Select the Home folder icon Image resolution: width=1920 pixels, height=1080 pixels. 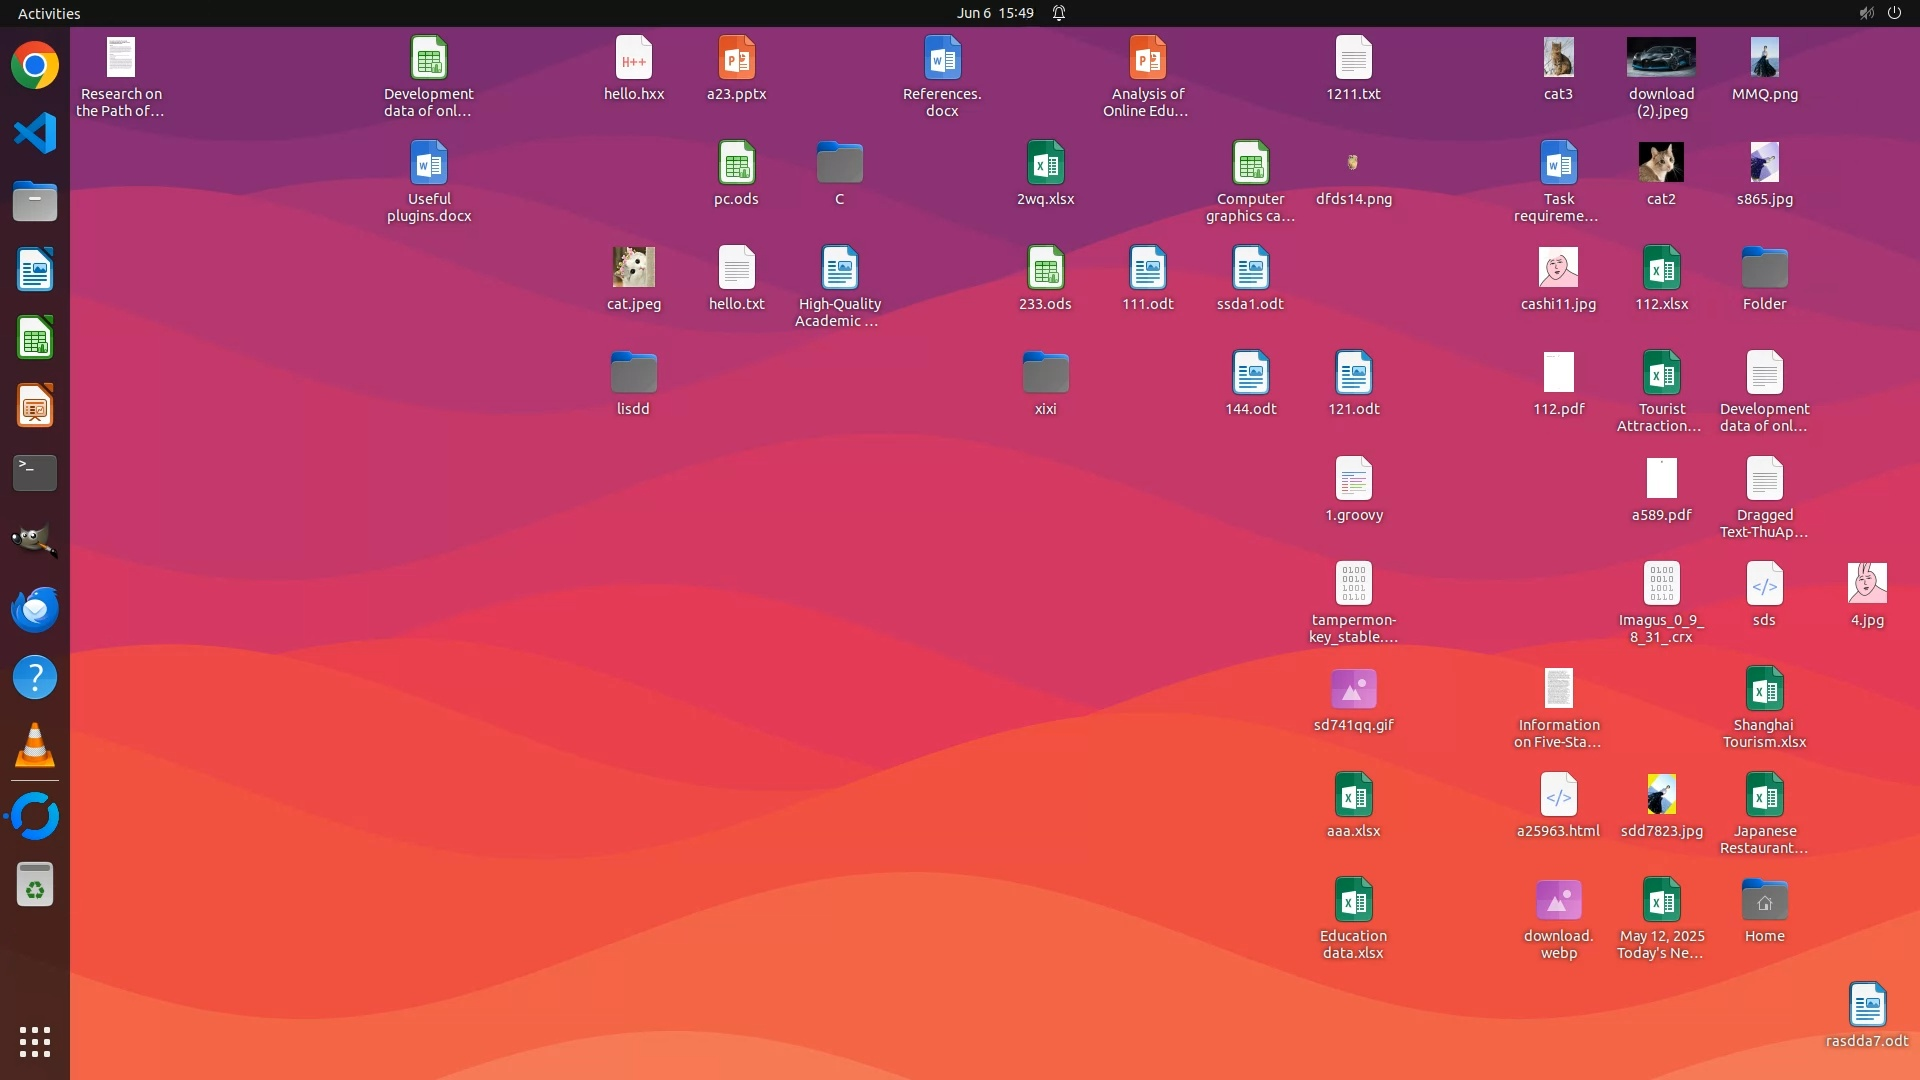pos(1764,902)
